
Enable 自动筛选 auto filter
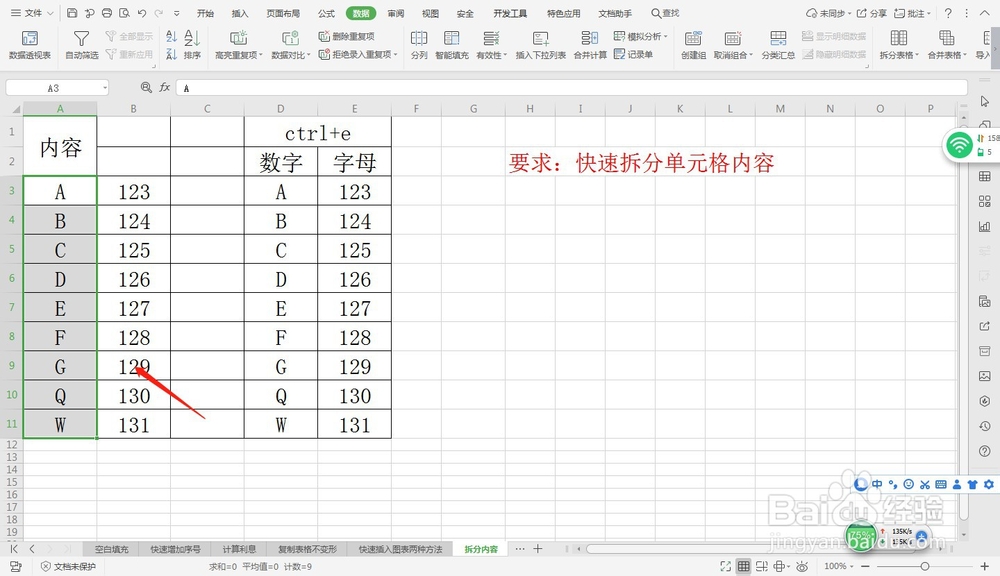click(x=82, y=45)
